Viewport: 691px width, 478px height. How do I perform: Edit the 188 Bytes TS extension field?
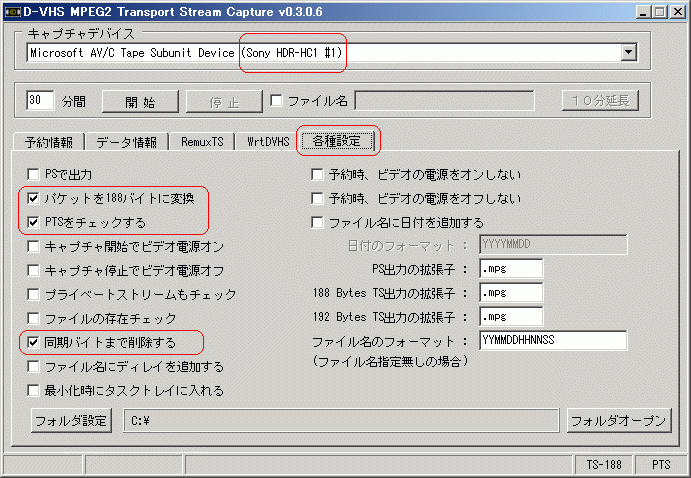coord(511,293)
